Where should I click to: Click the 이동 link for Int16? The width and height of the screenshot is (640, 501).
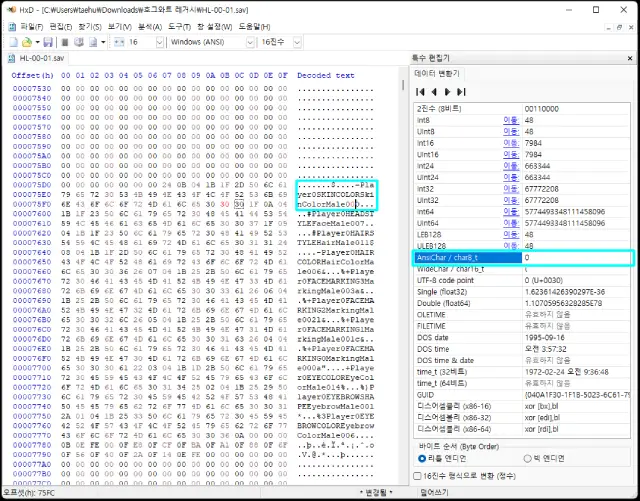click(x=511, y=143)
